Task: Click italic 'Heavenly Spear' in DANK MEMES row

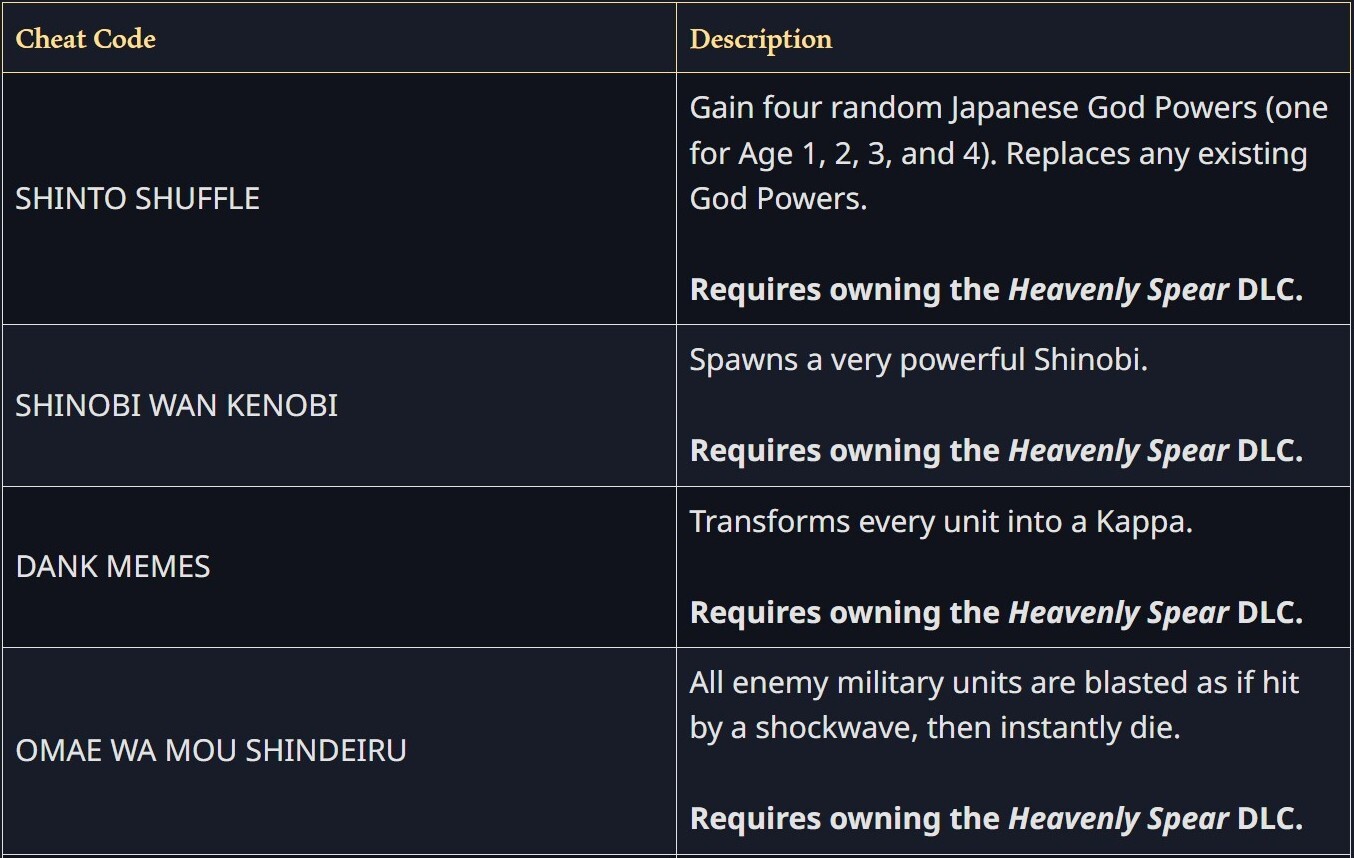Action: pos(1118,612)
